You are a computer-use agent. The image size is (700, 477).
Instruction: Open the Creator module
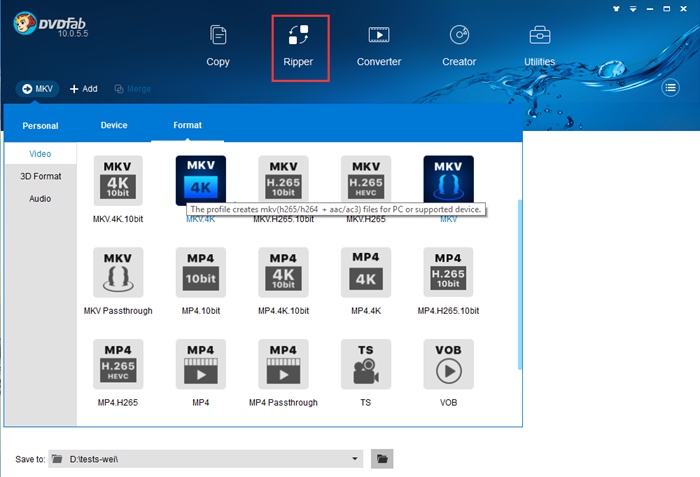(459, 46)
